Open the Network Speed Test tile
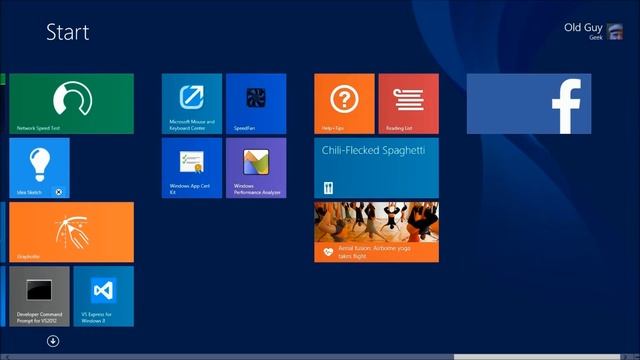 (71, 104)
